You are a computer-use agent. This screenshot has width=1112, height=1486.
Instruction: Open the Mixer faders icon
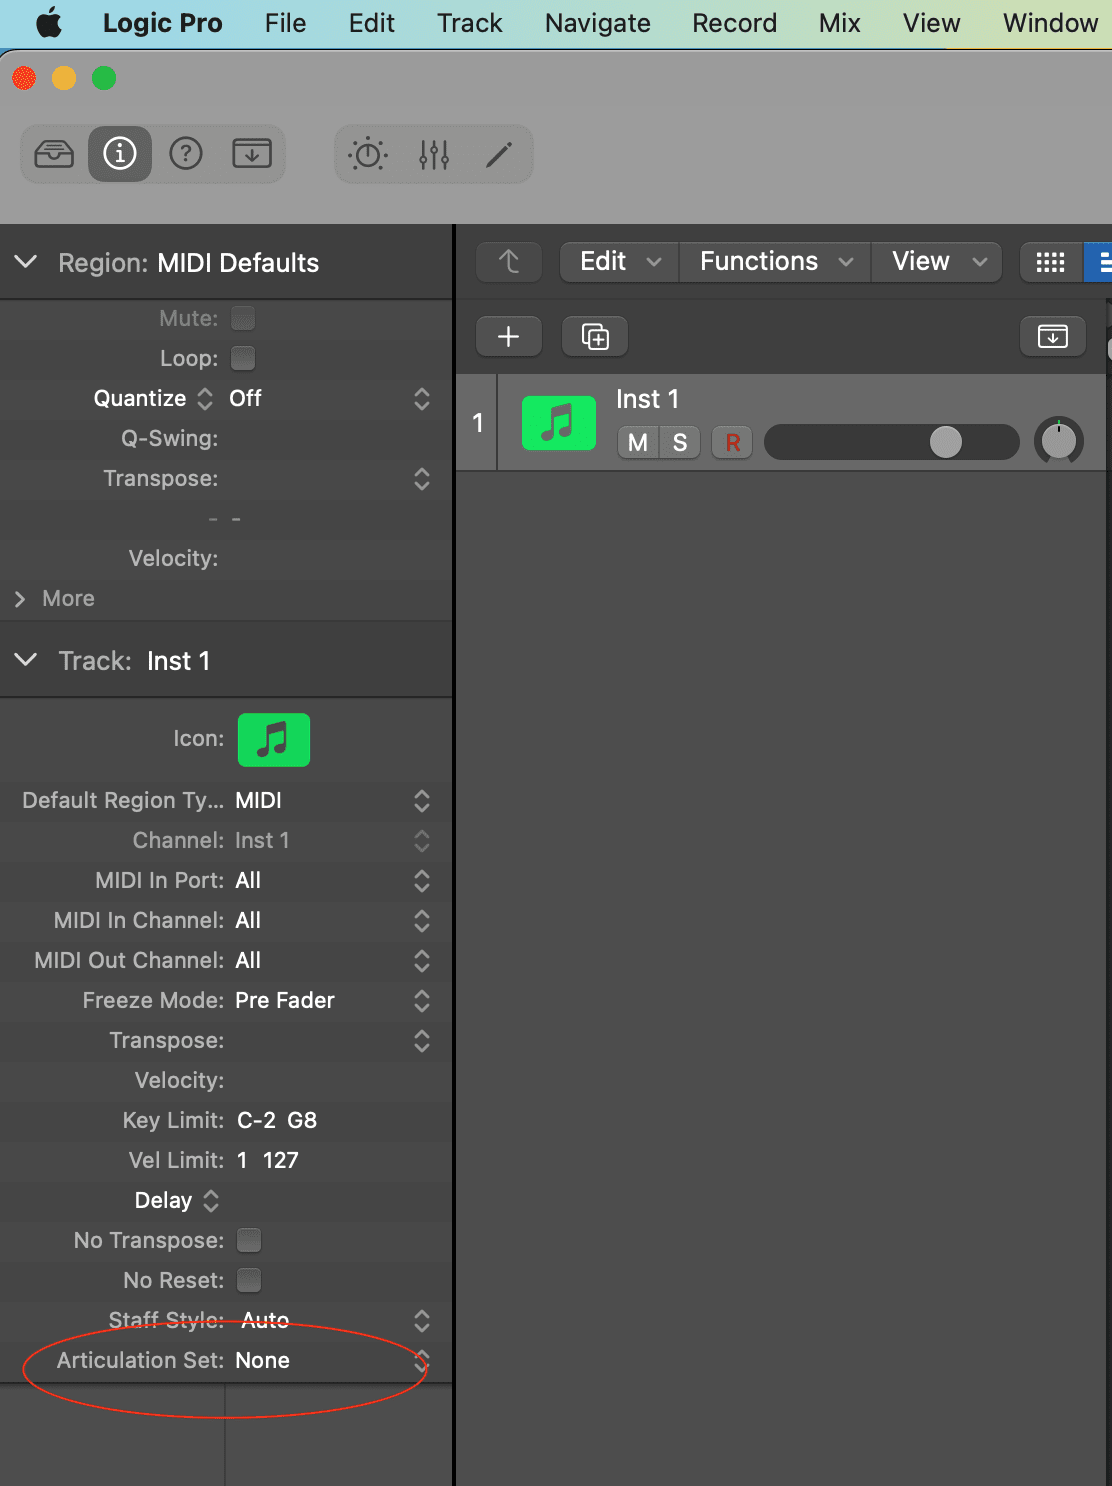(434, 154)
